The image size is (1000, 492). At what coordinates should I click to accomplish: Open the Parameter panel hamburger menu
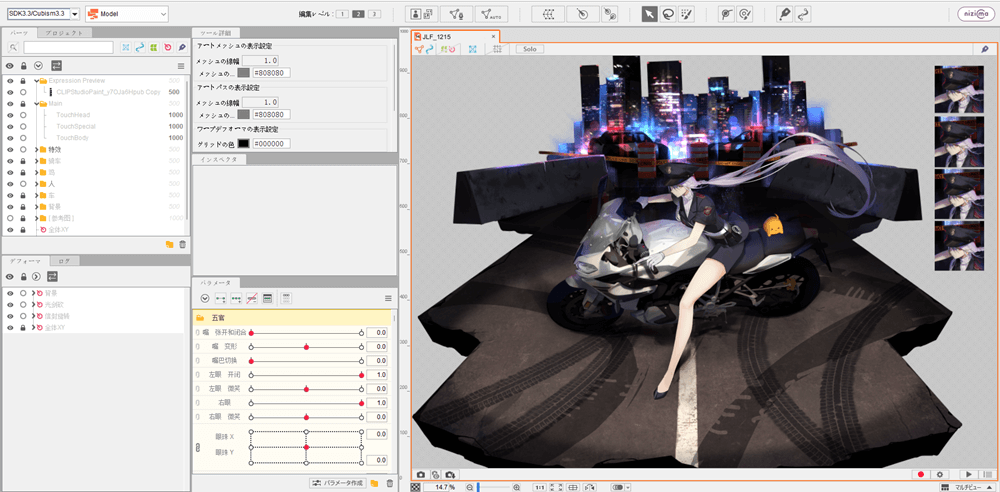tap(388, 298)
